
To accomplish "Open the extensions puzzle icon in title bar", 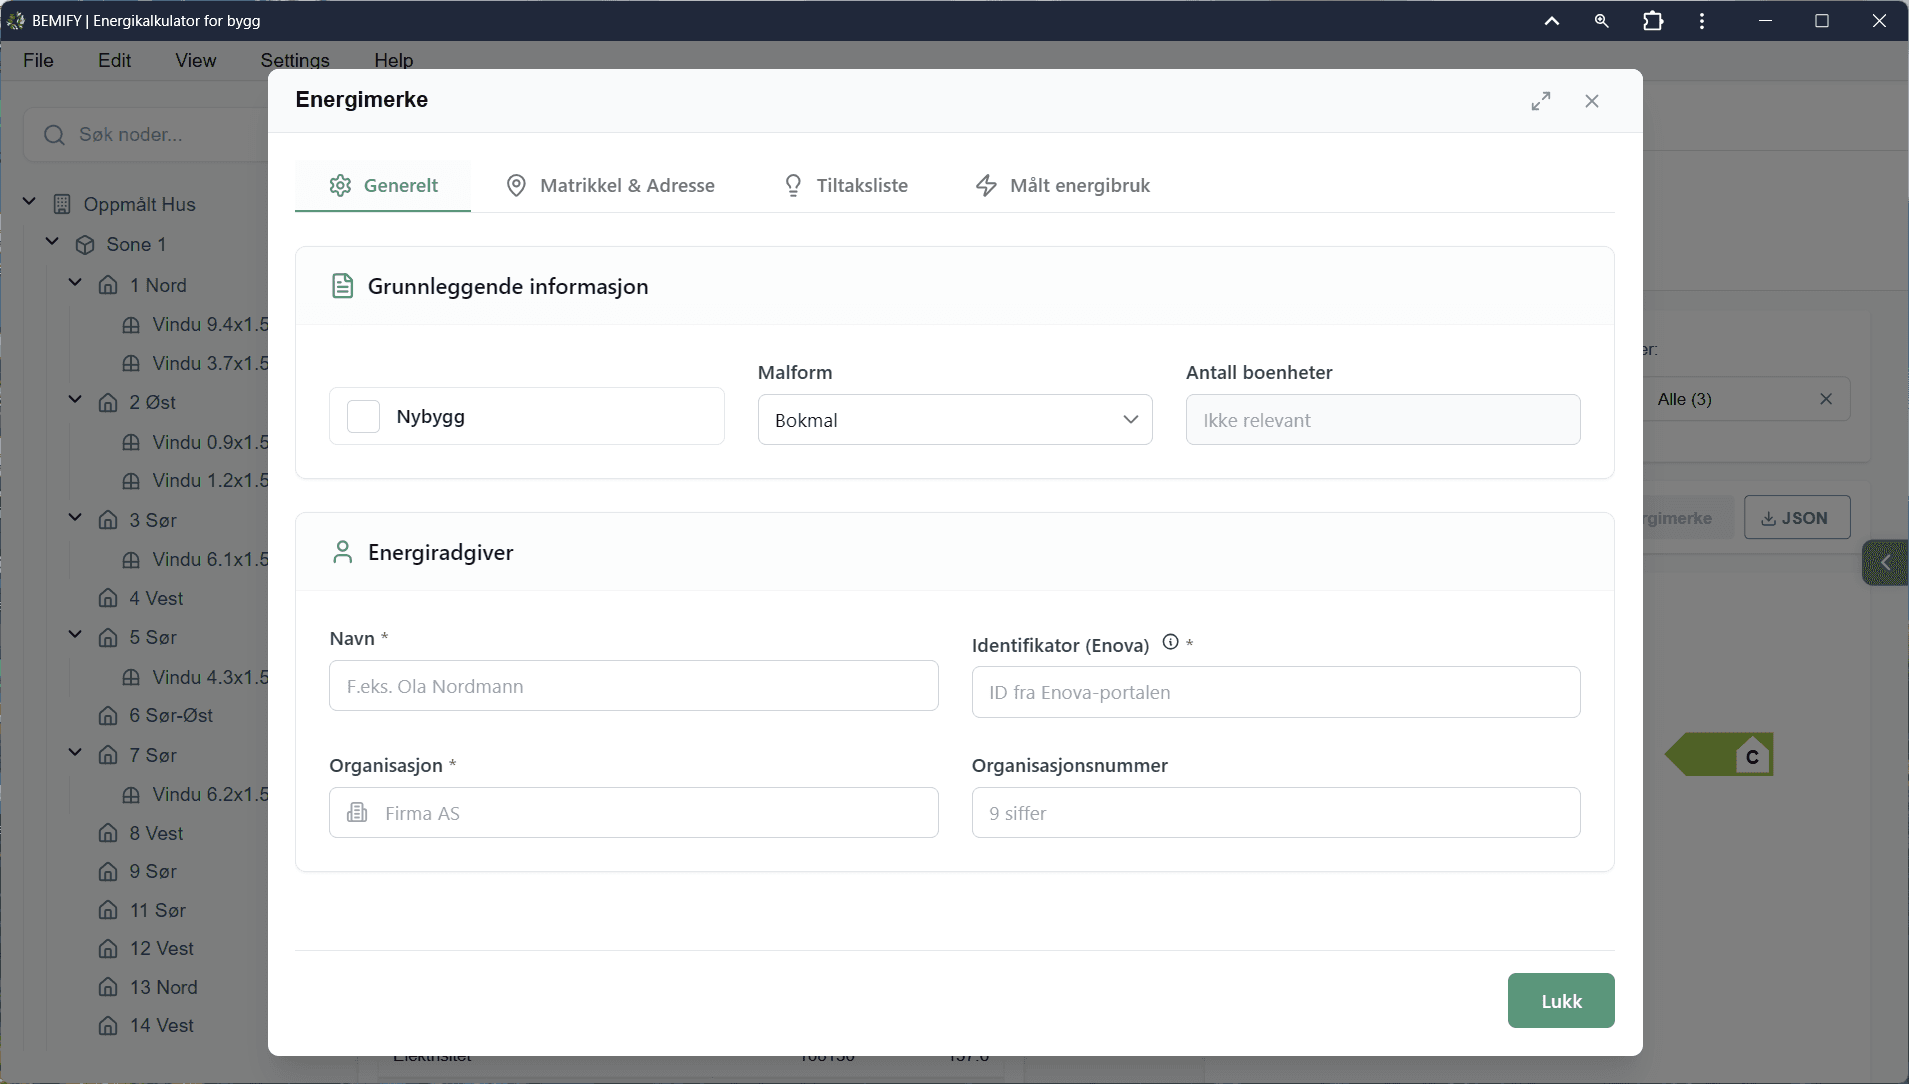I will [1653, 21].
